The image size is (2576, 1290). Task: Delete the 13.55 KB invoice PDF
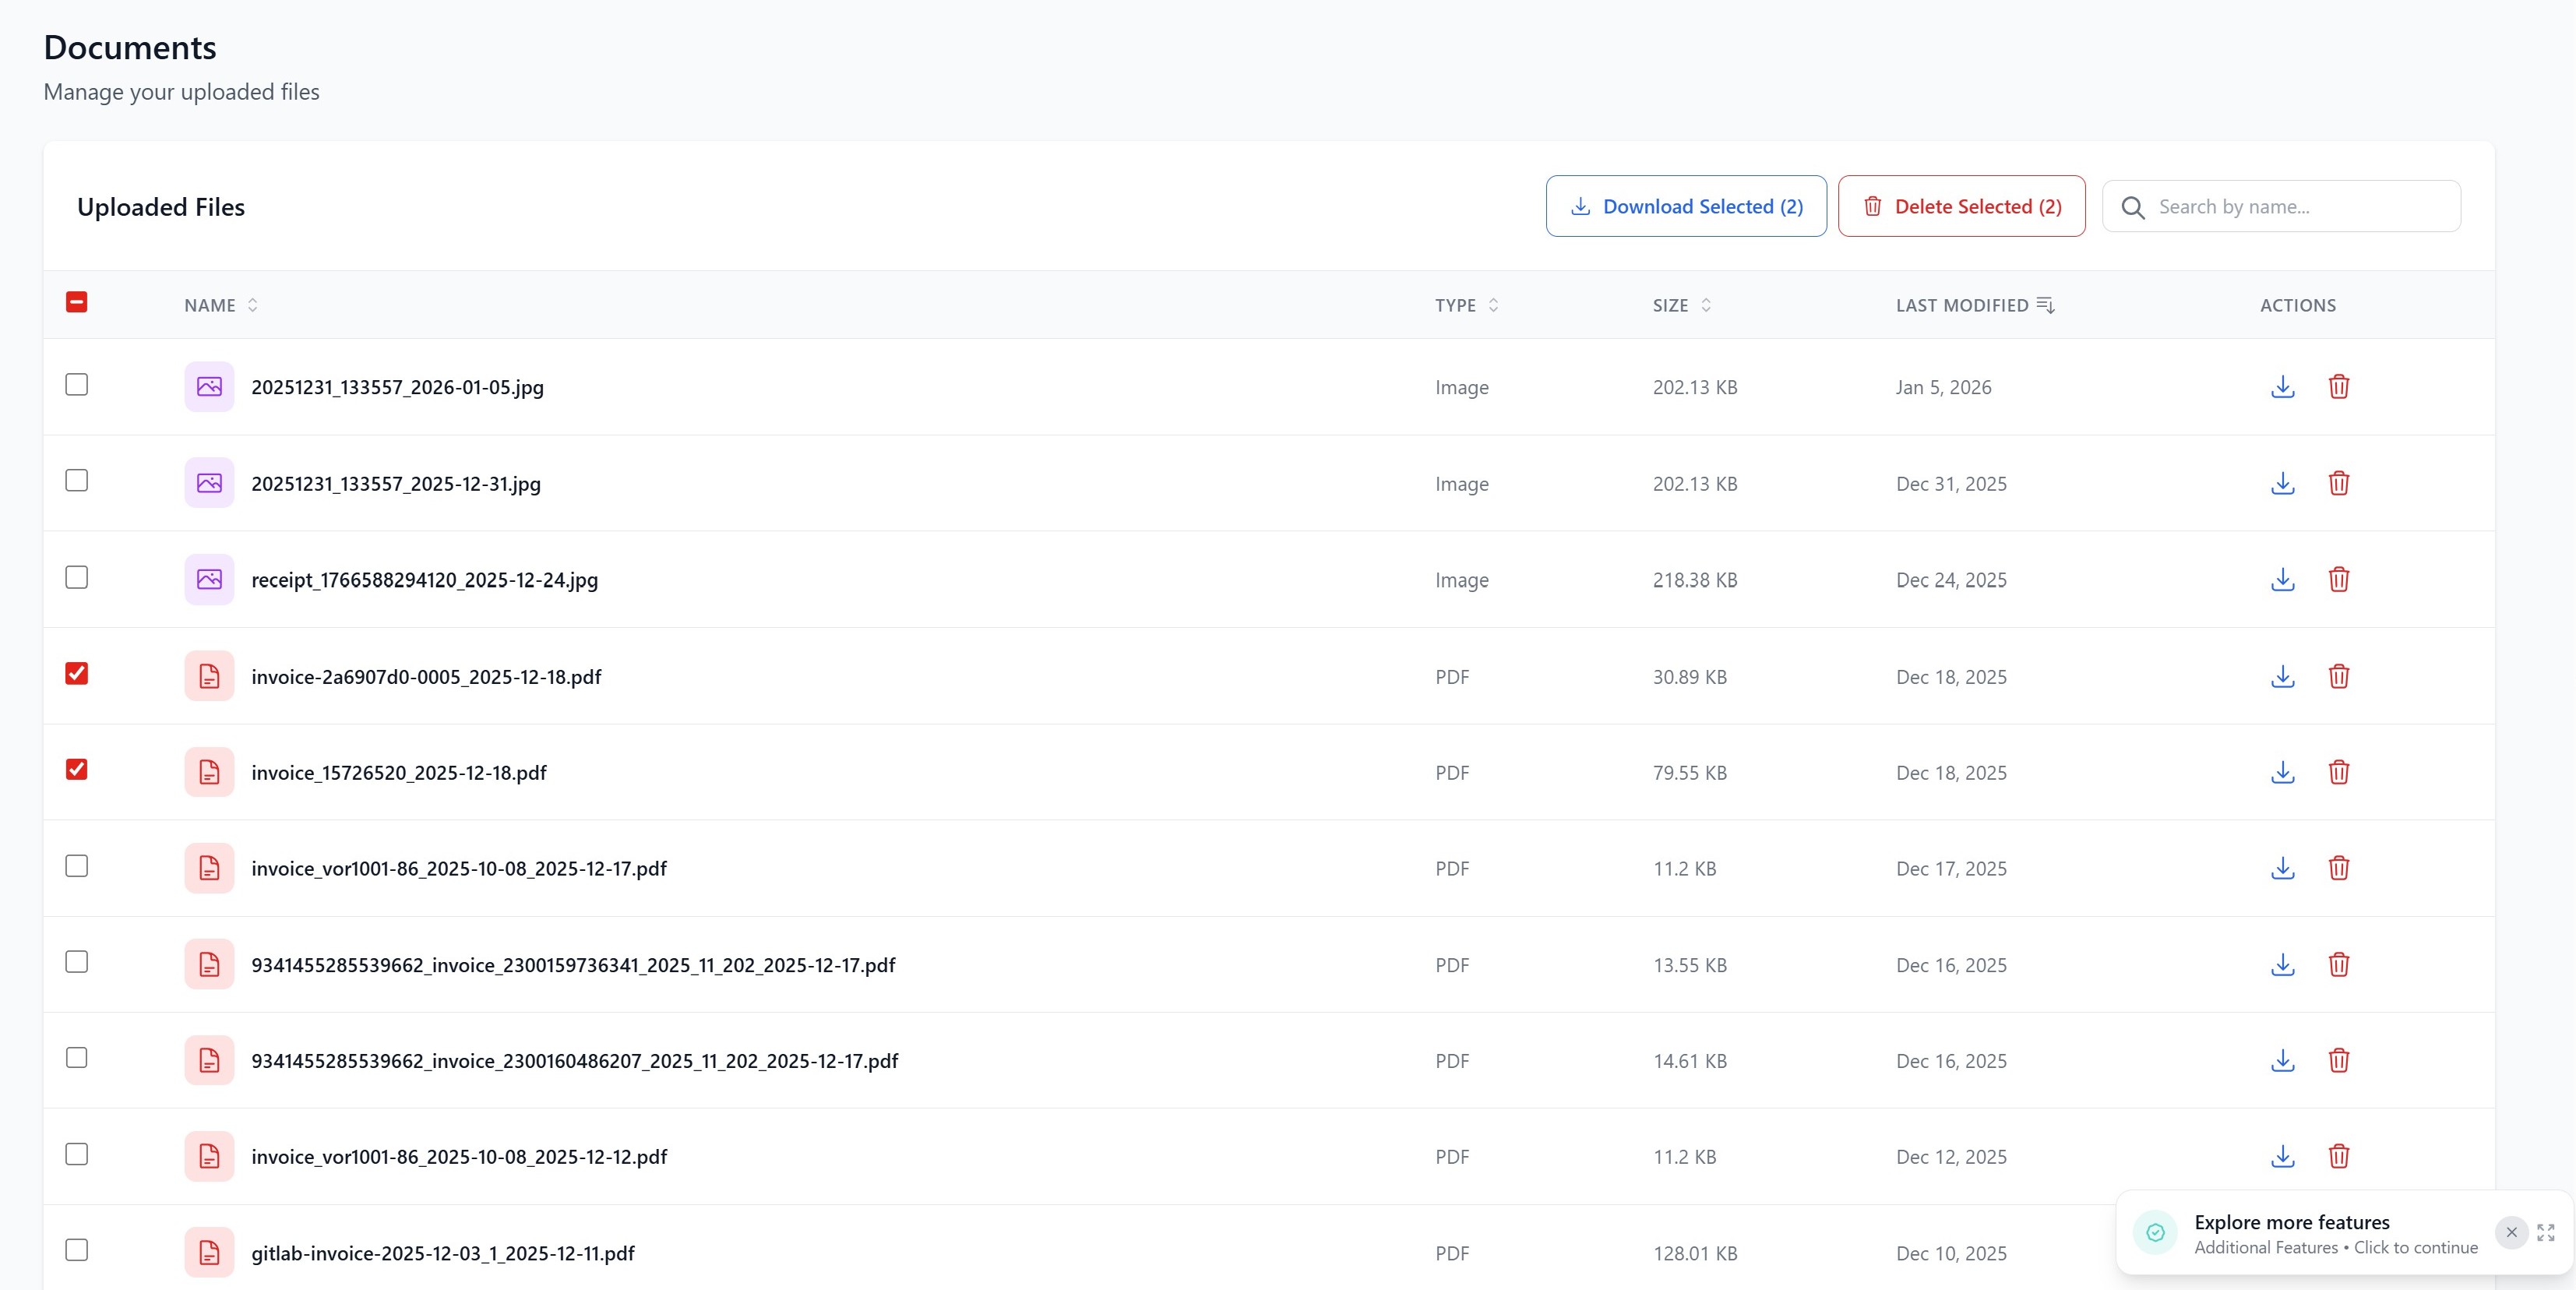2338,965
